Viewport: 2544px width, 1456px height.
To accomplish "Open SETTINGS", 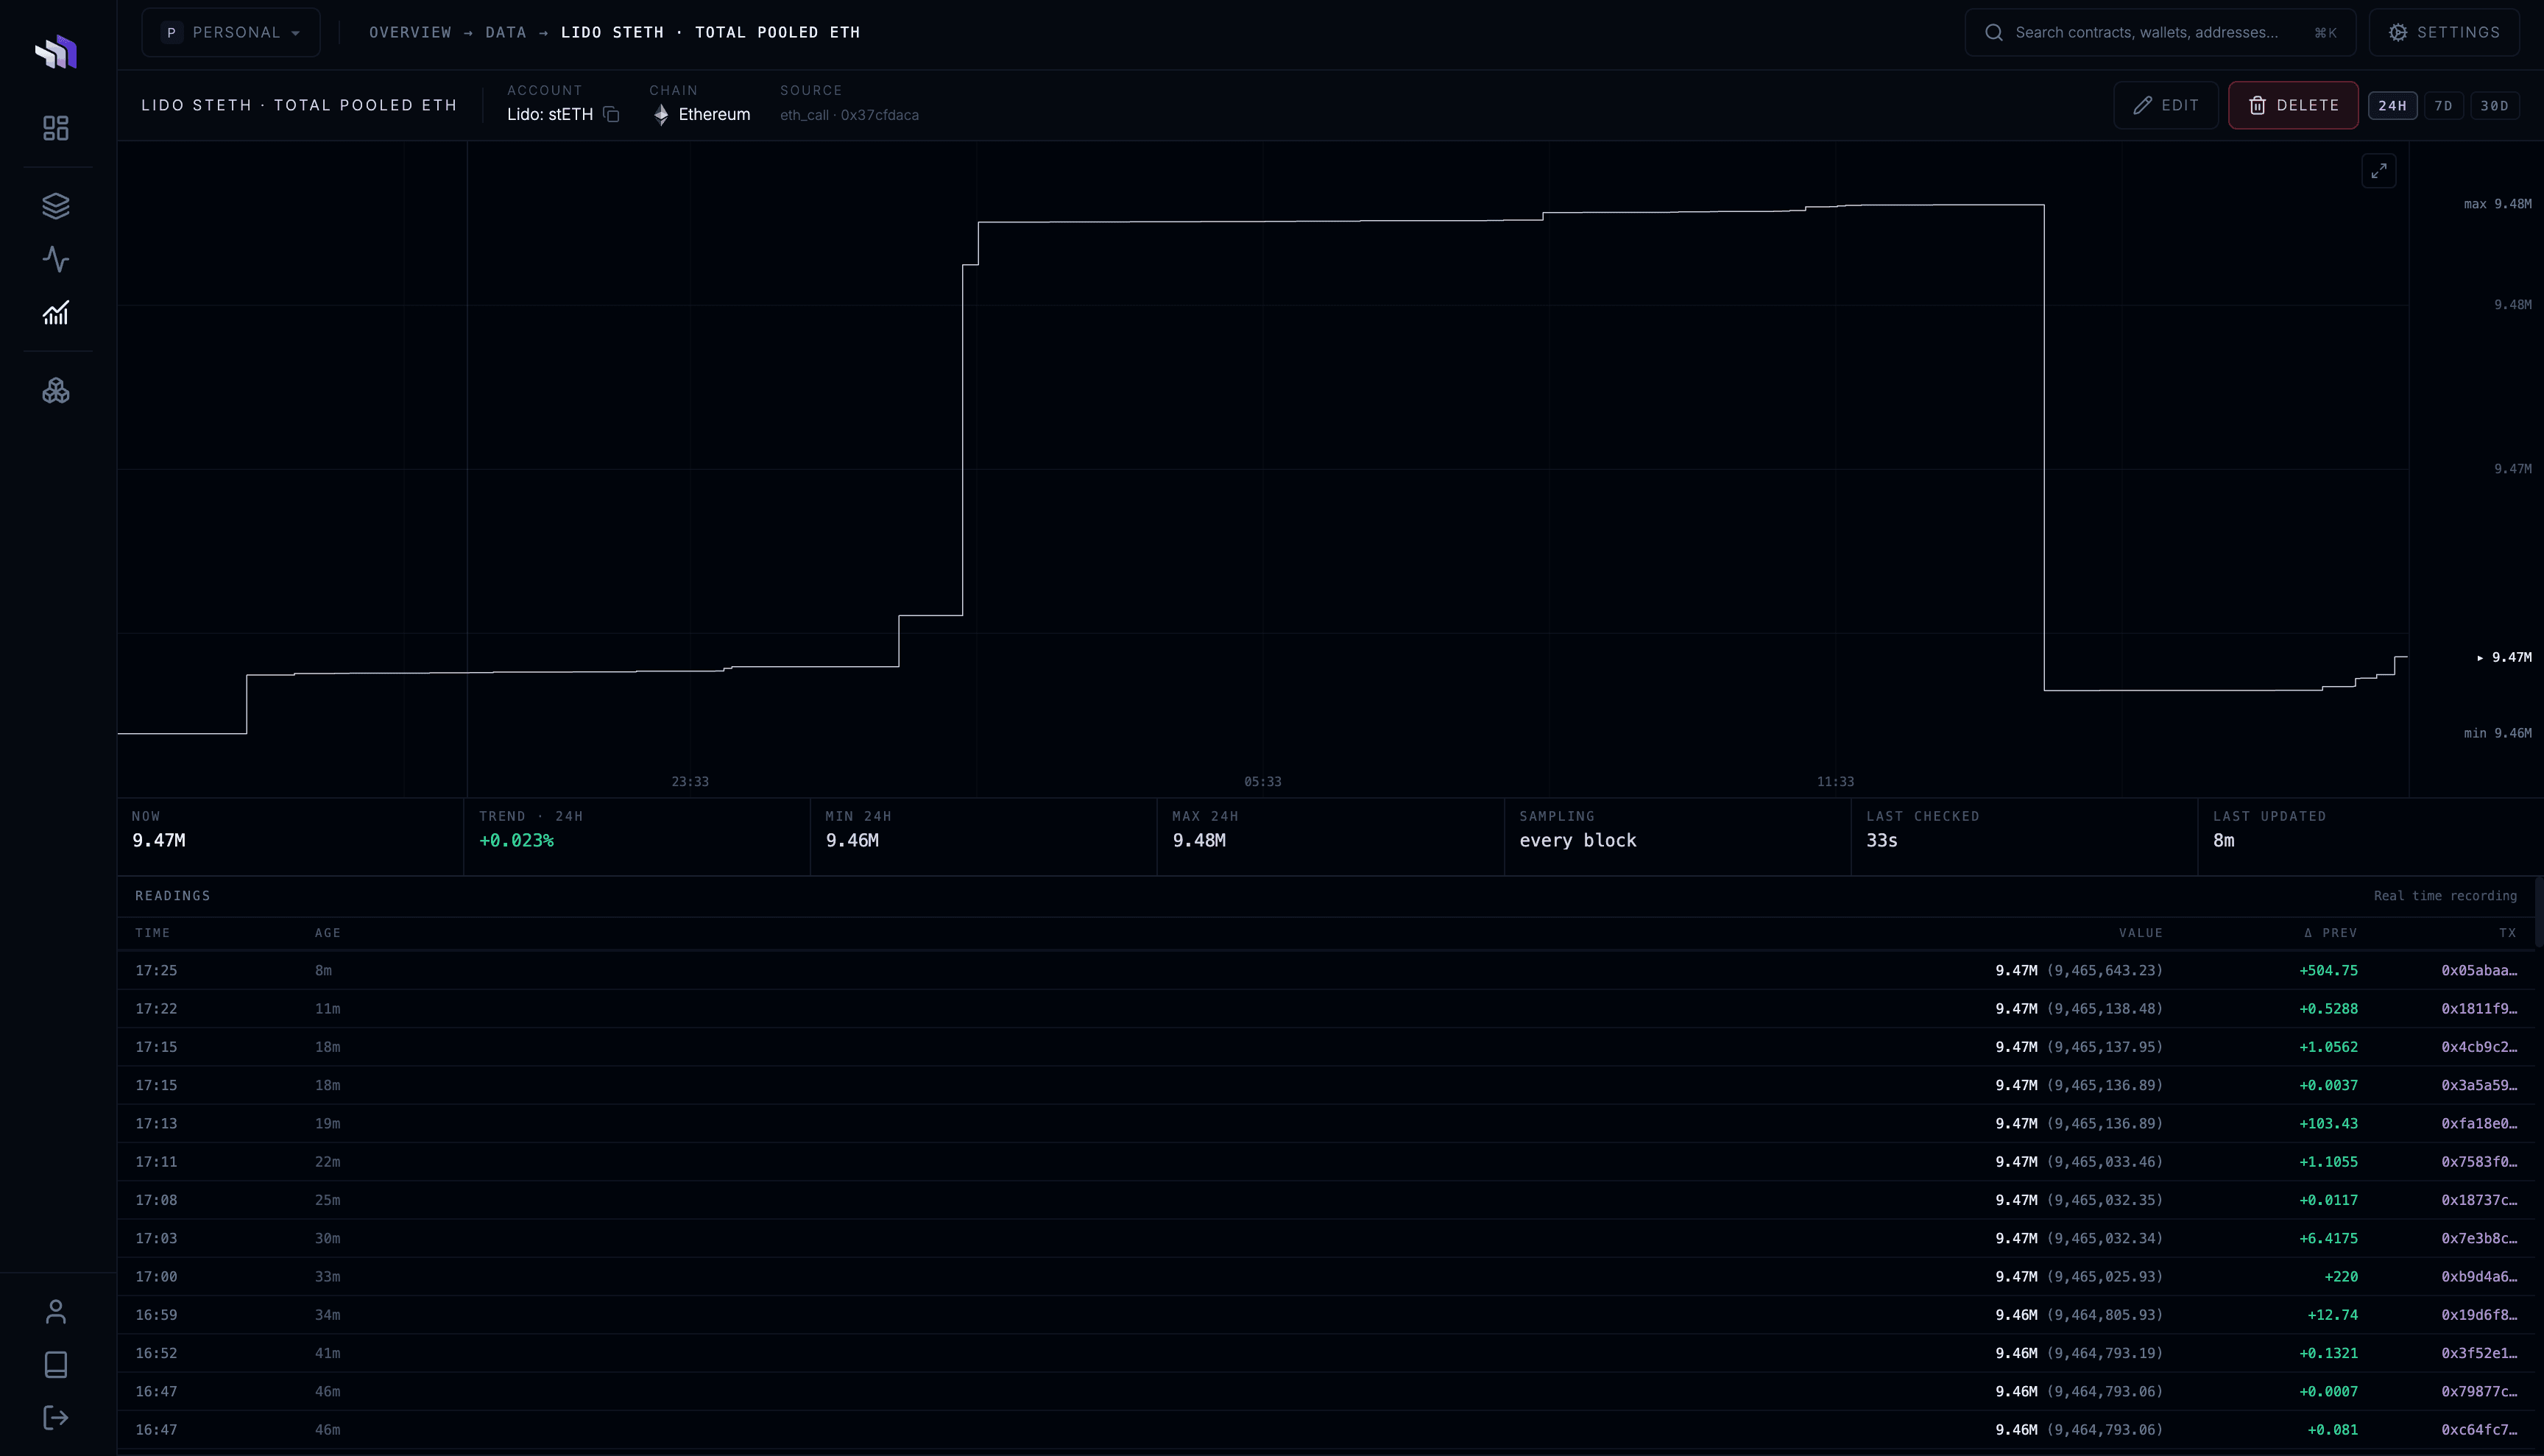I will click(2444, 33).
